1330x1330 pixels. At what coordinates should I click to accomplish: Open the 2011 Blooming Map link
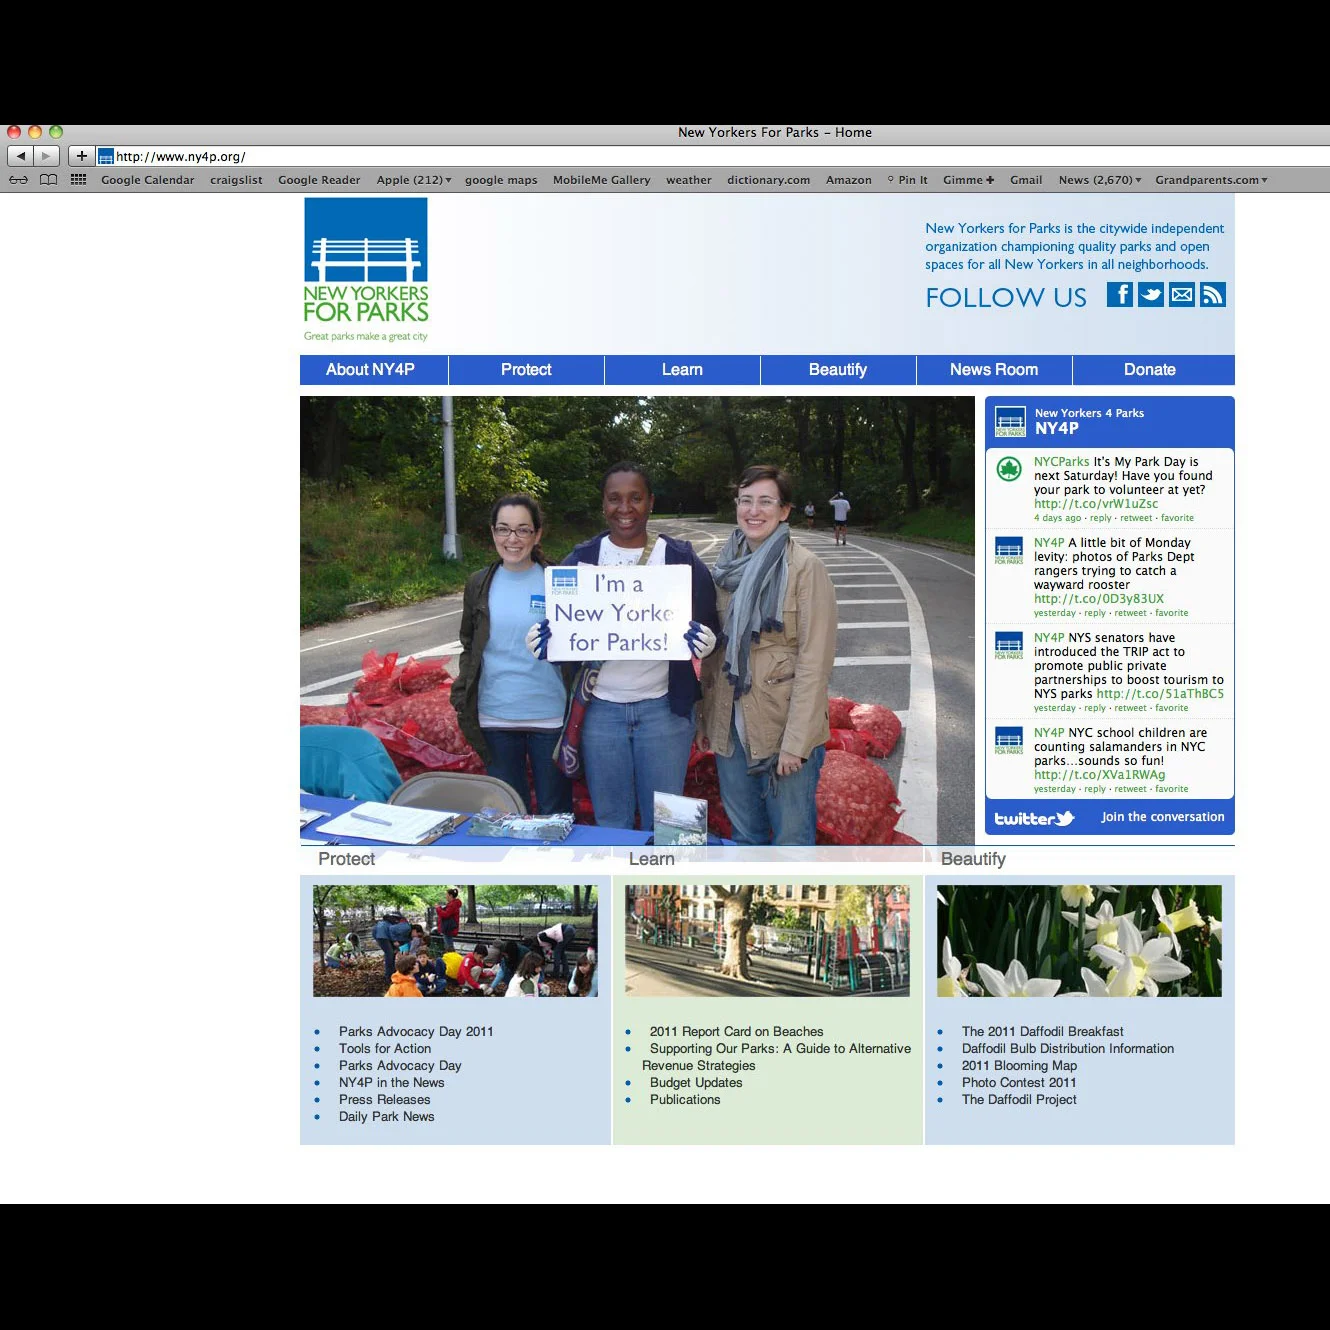(1019, 1065)
